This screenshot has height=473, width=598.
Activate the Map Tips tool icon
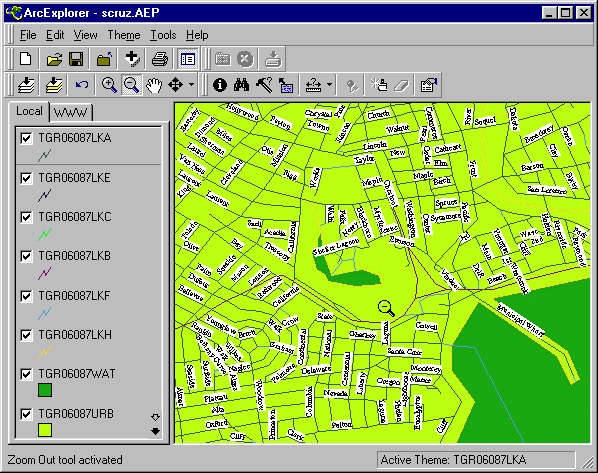pyautogui.click(x=286, y=85)
